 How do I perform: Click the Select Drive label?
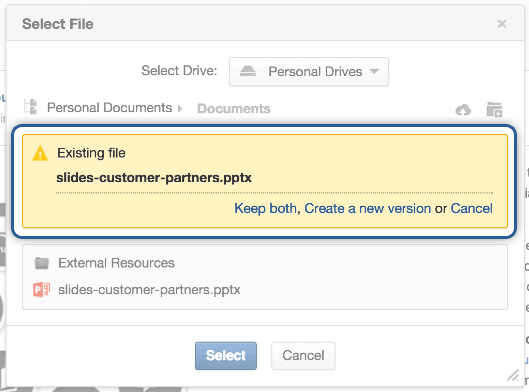[x=179, y=71]
